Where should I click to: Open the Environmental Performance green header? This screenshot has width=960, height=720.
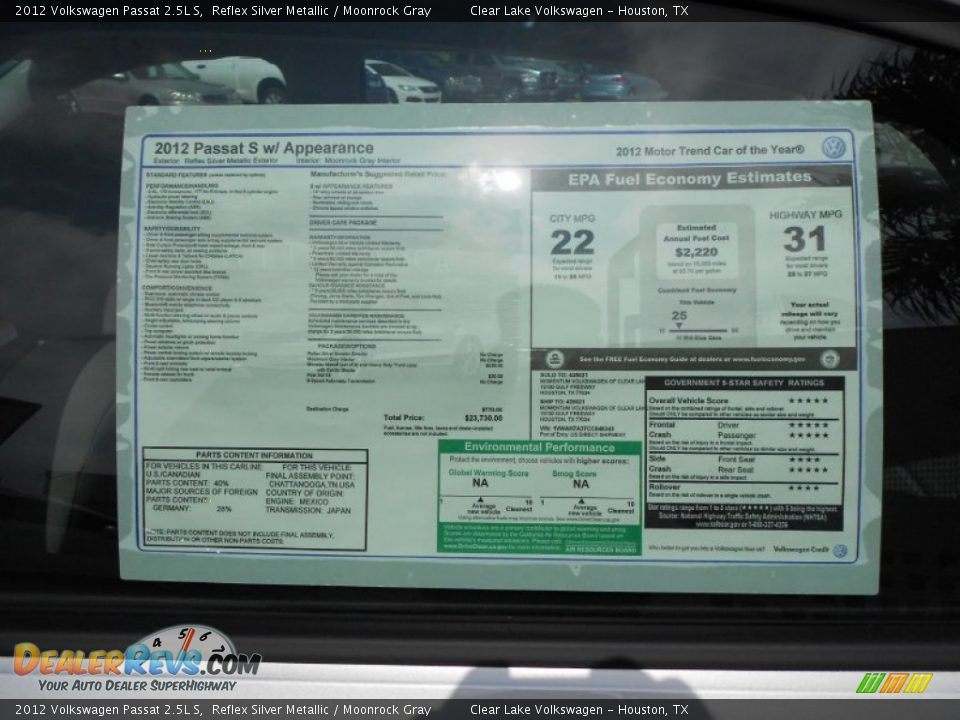(x=539, y=447)
